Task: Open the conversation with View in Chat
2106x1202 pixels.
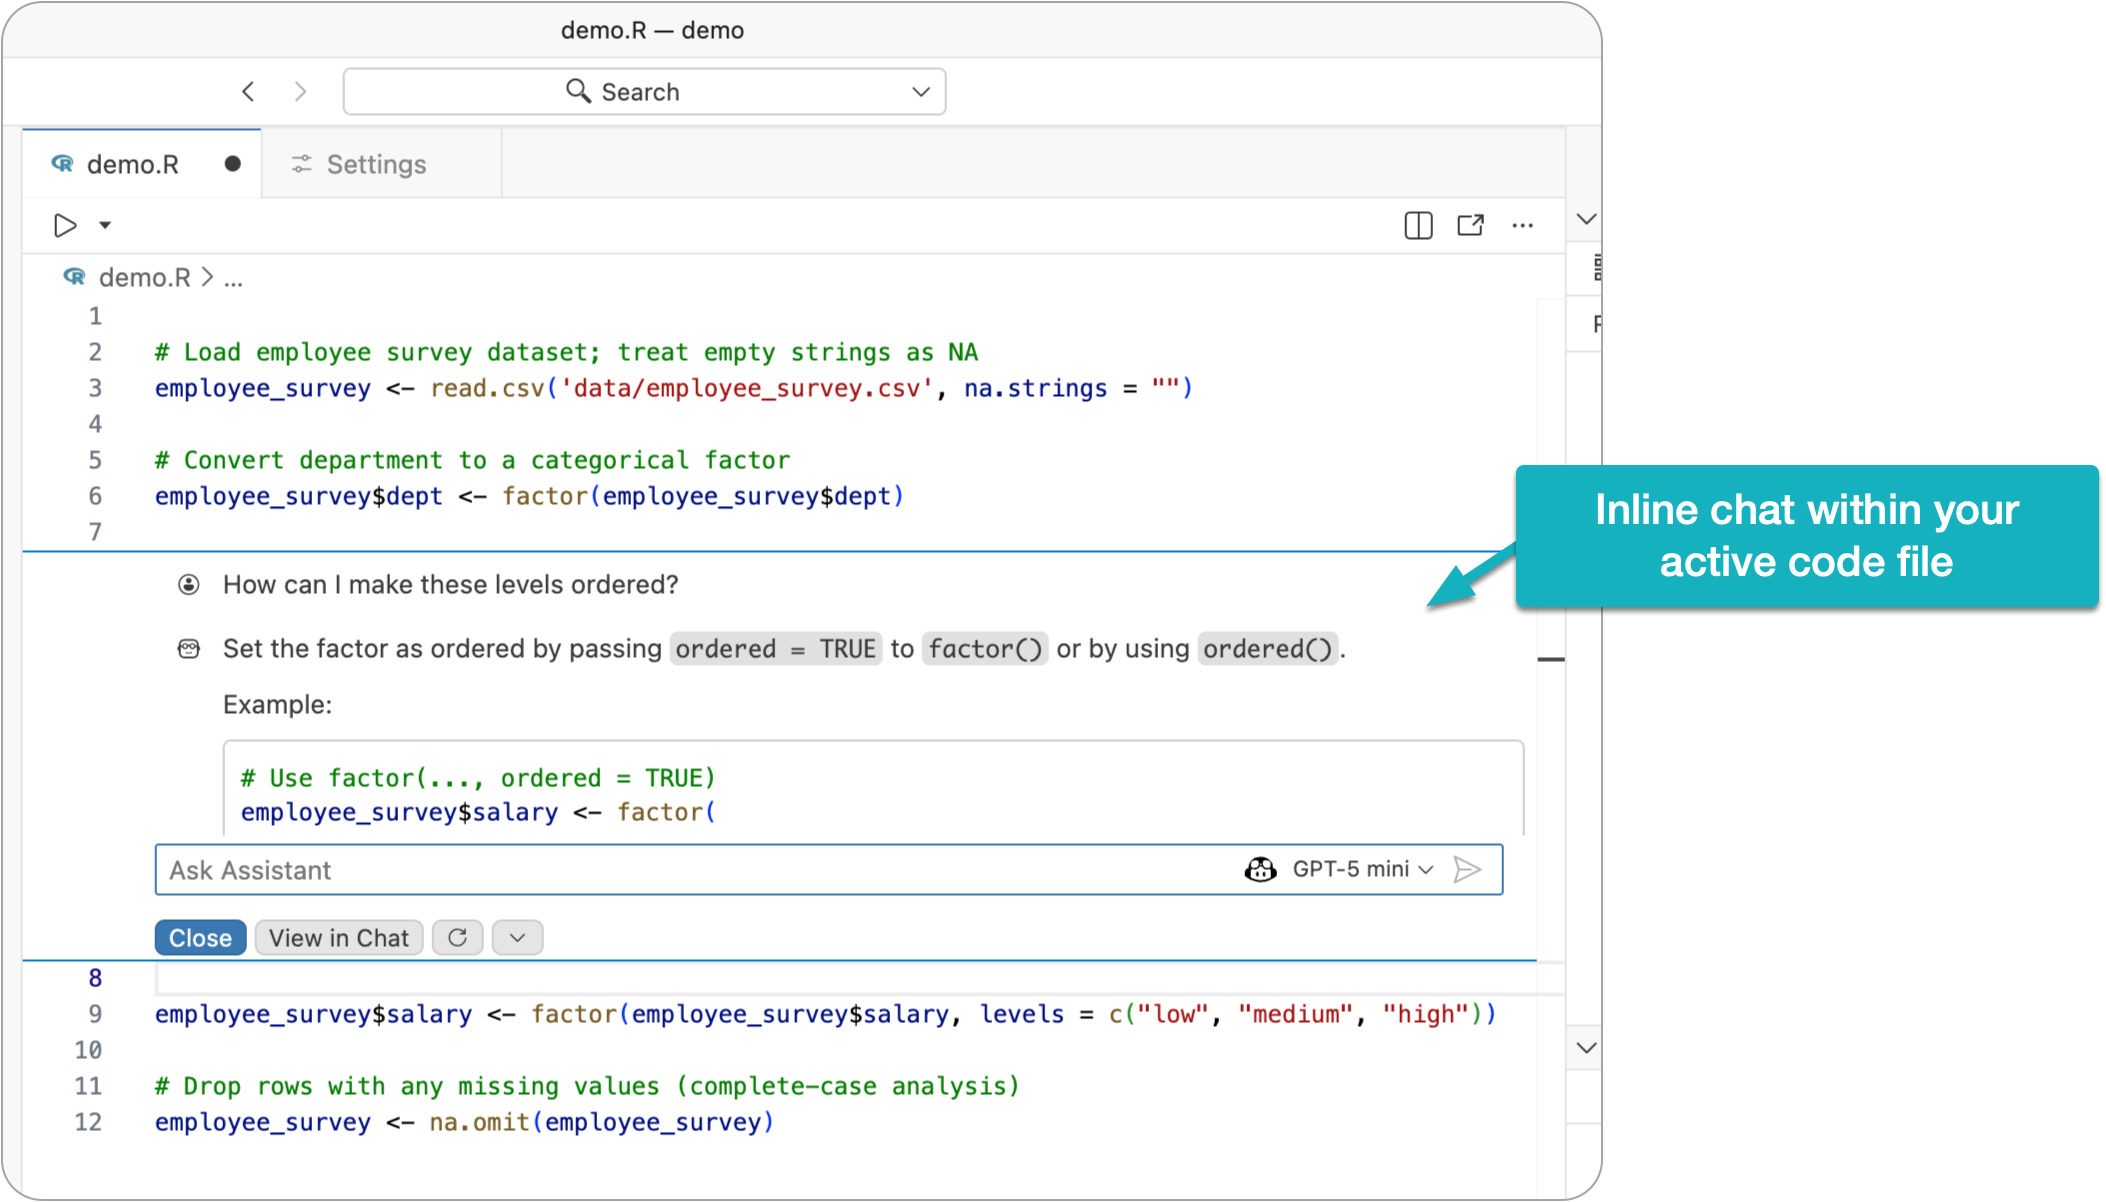Action: coord(338,937)
